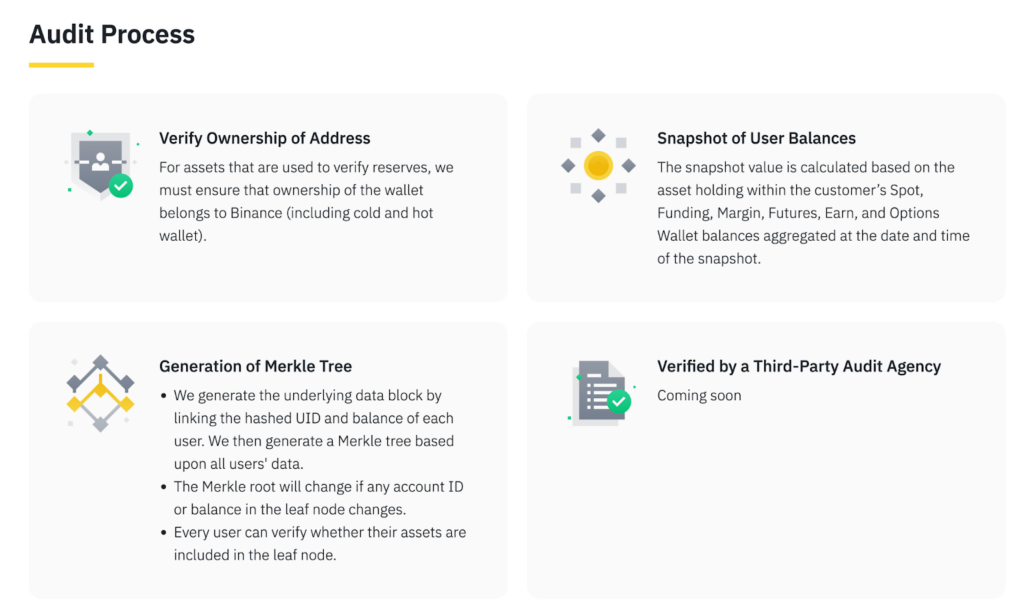Click the yellow underline beneath Audit Process
The image size is (1024, 616).
[x=61, y=65]
